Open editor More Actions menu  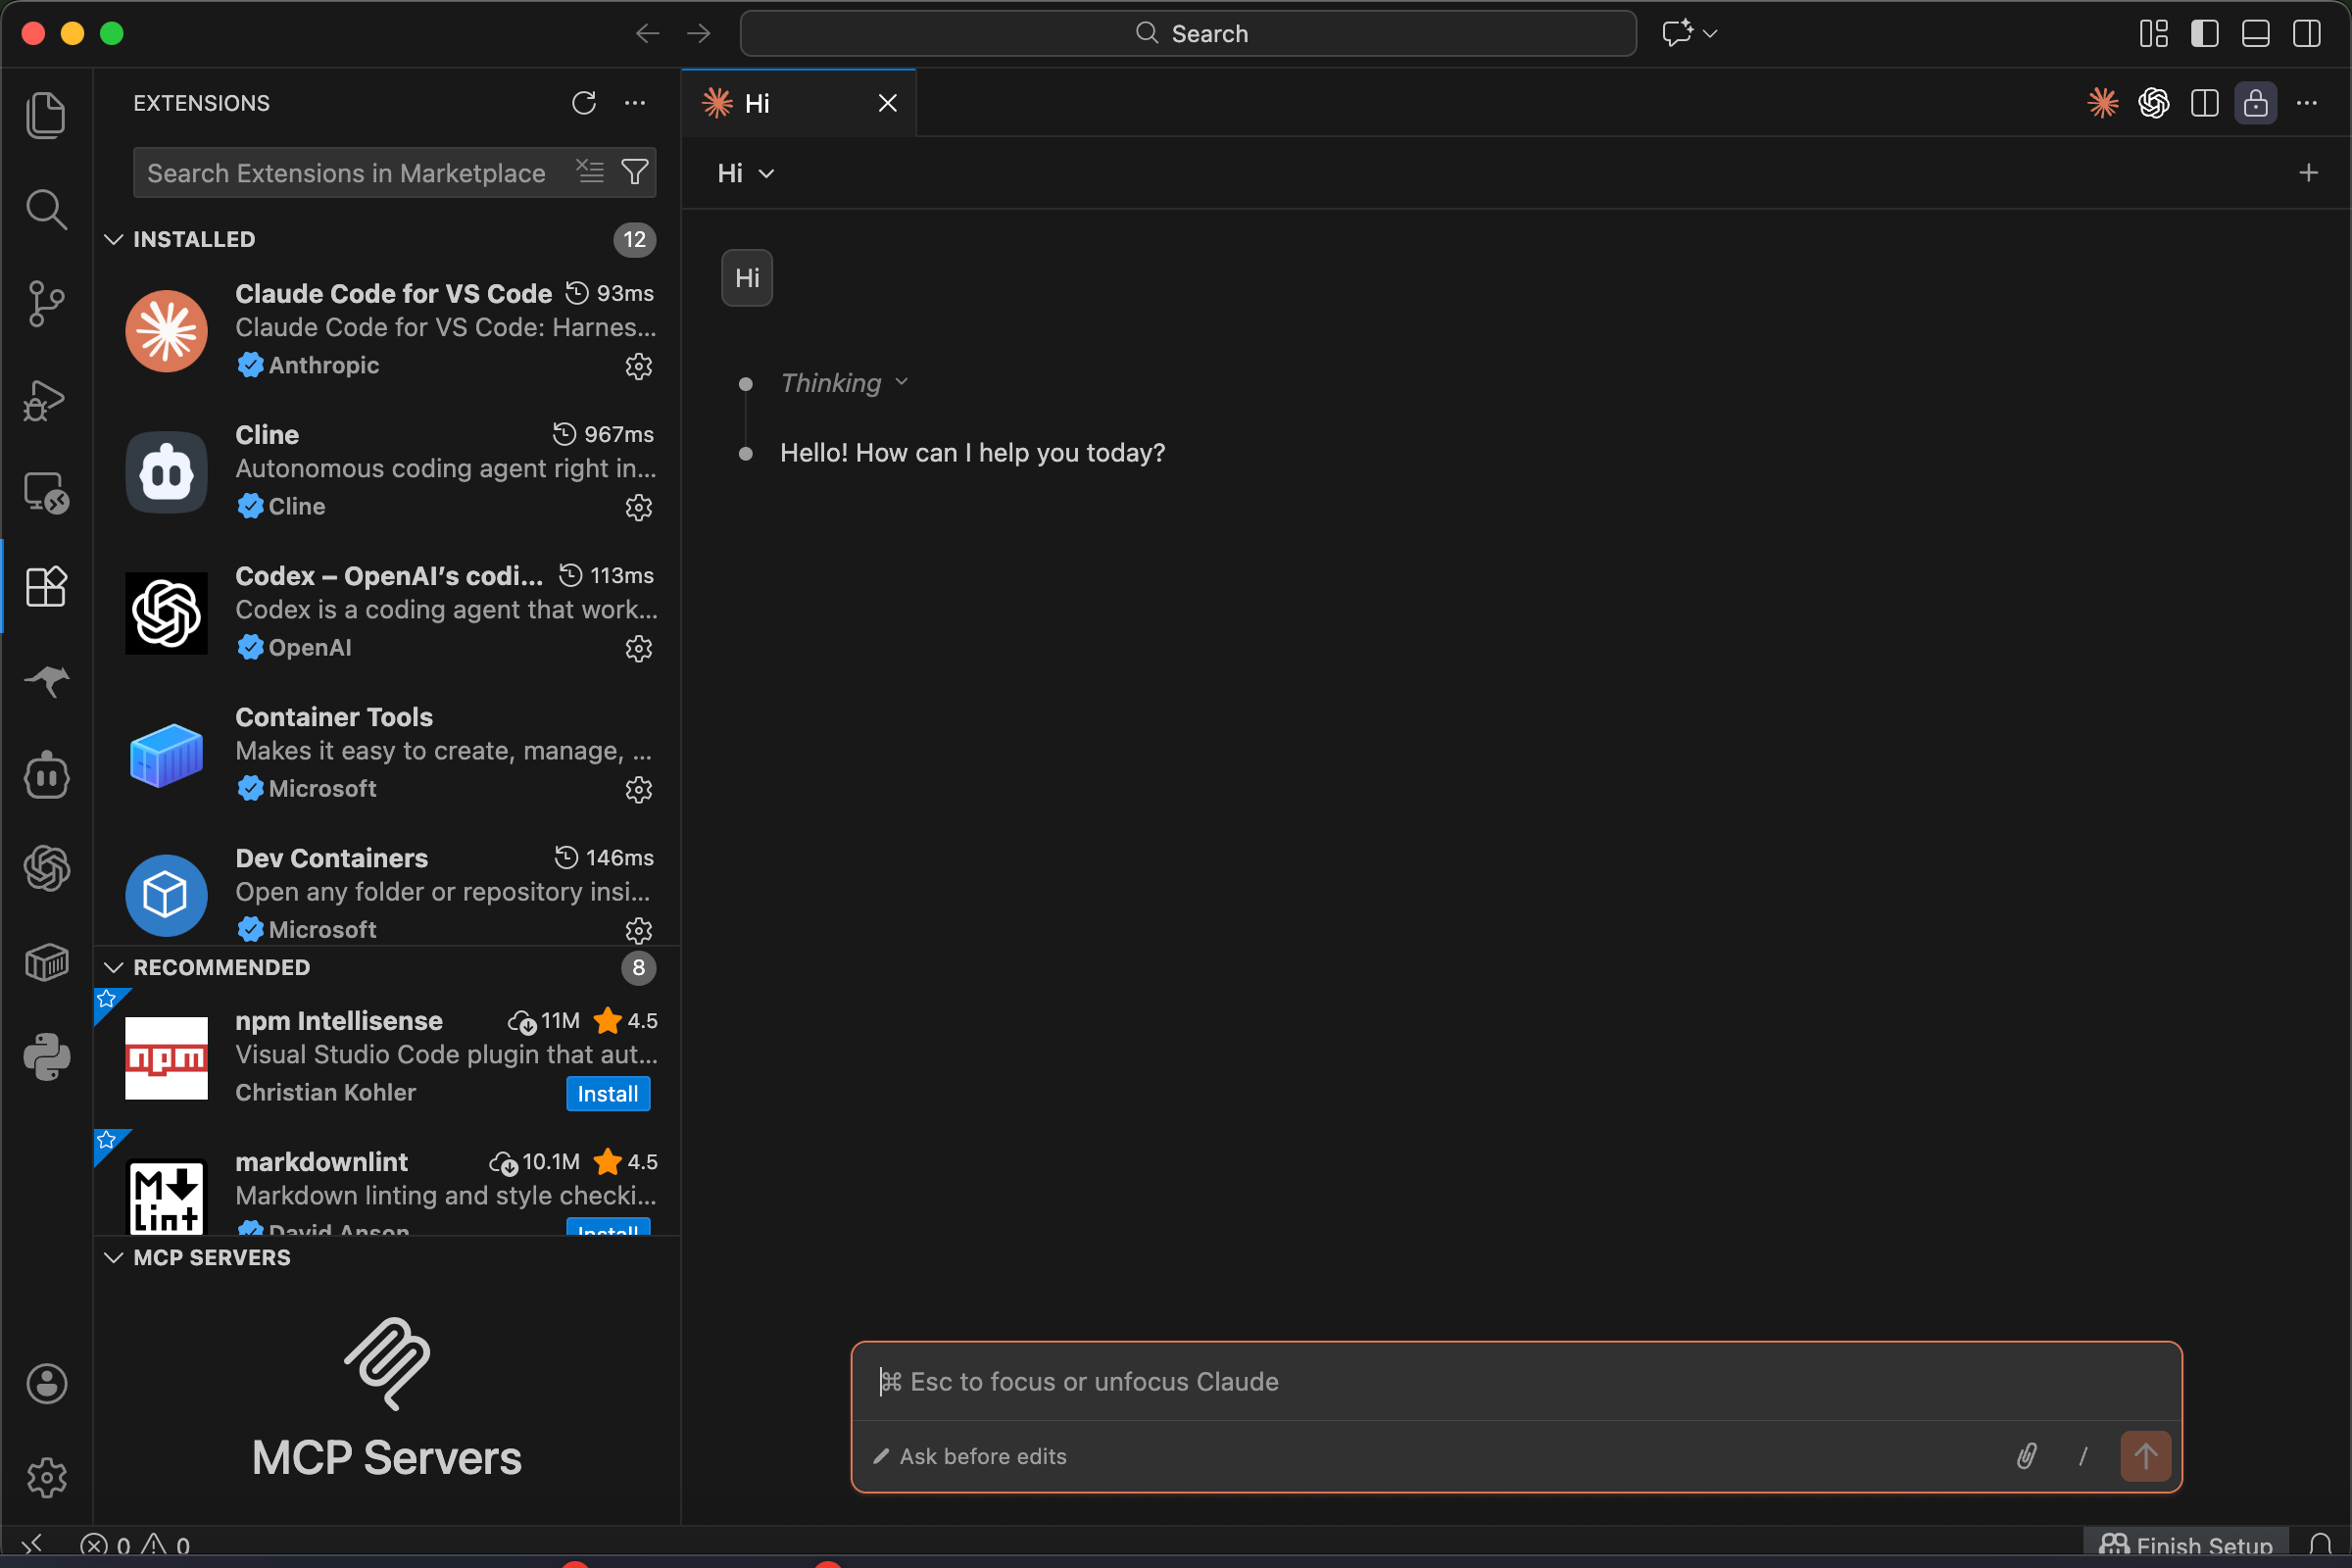[2307, 103]
